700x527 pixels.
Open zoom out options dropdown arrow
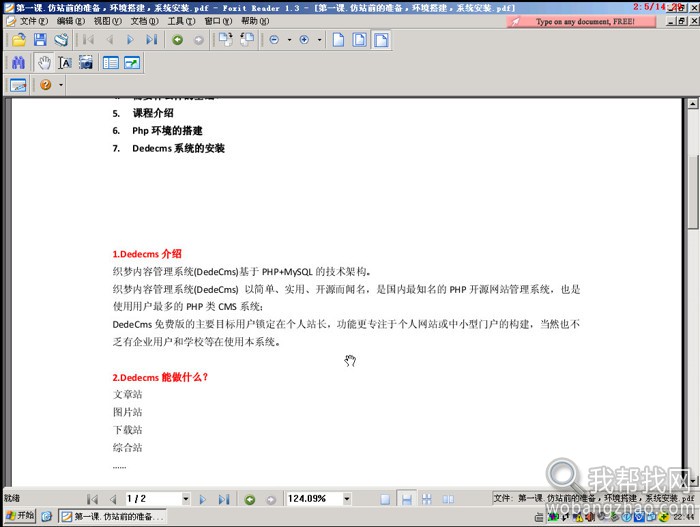[x=289, y=40]
